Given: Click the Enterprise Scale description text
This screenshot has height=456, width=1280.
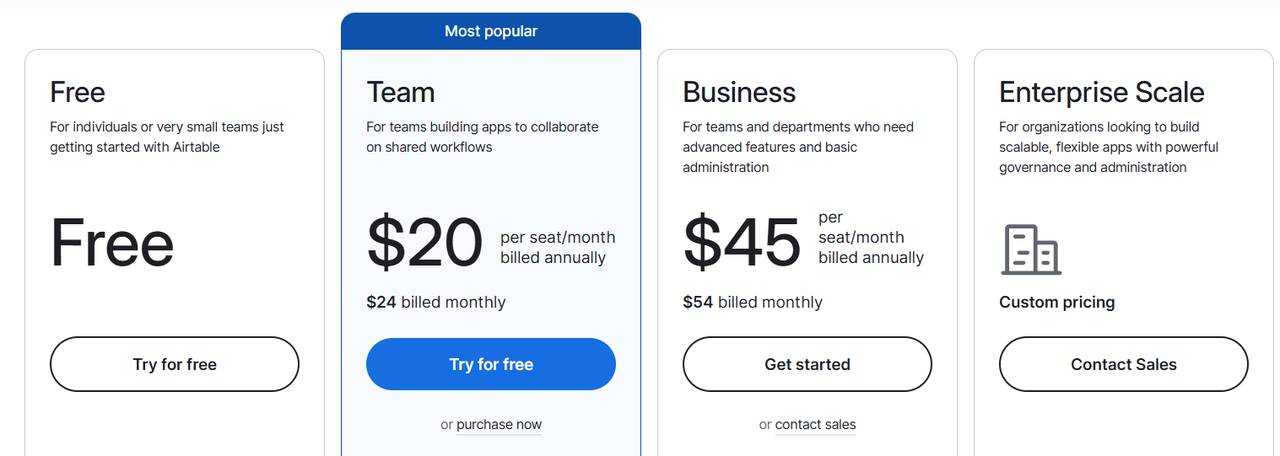Looking at the screenshot, I should click(1108, 147).
